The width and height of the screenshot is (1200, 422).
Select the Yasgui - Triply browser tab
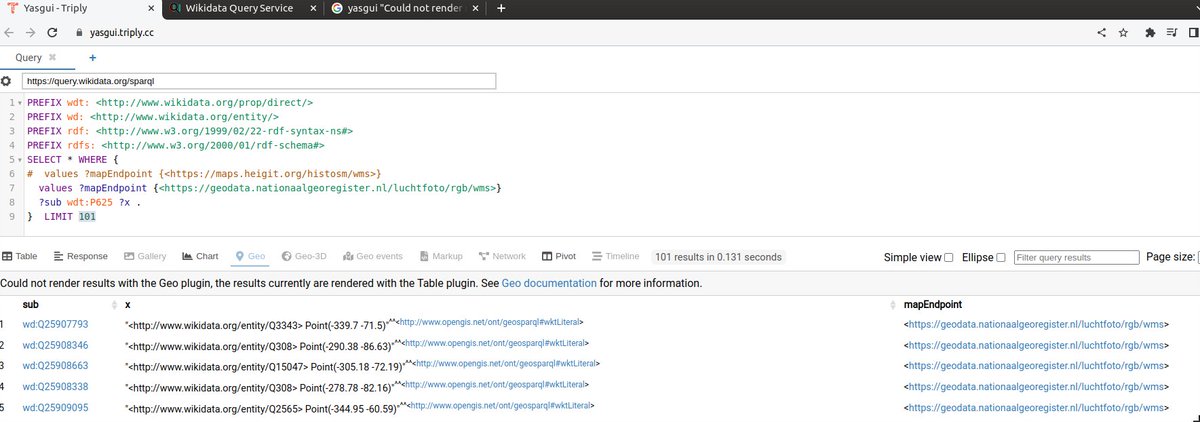[80, 8]
